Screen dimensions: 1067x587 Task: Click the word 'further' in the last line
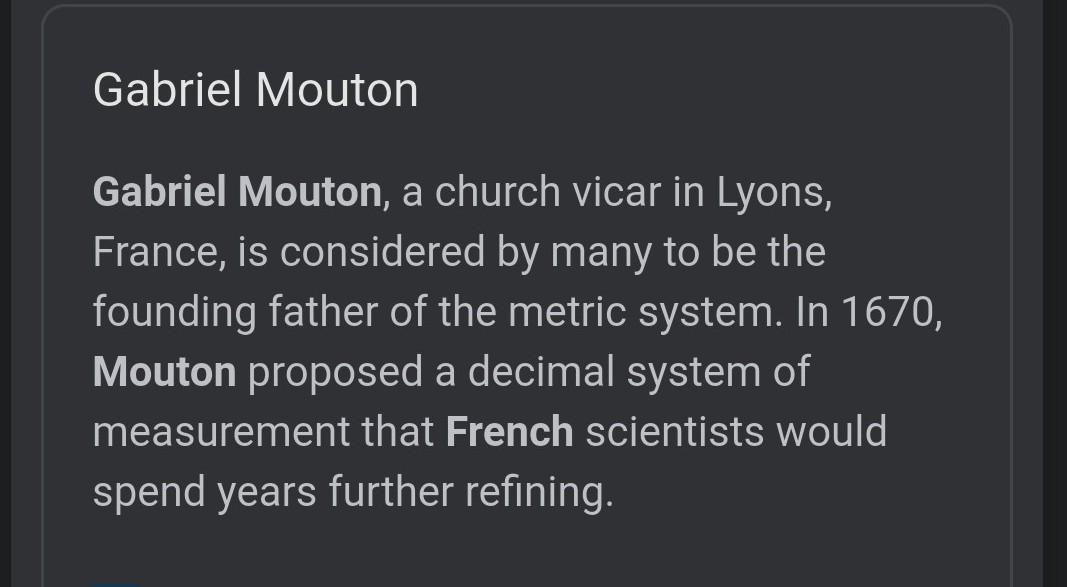391,491
